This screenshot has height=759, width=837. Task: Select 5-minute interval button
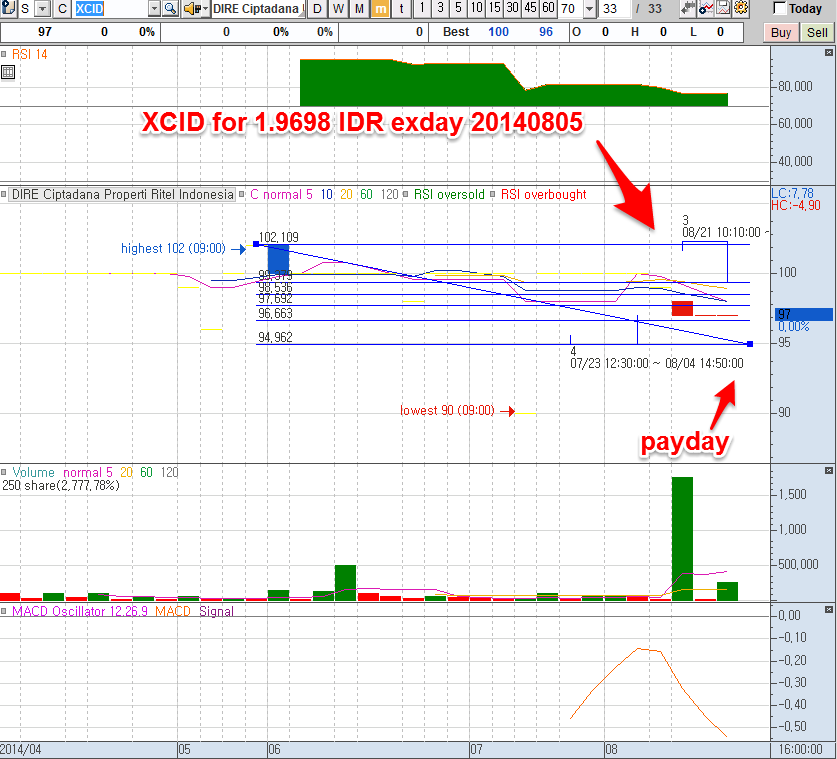(x=459, y=9)
